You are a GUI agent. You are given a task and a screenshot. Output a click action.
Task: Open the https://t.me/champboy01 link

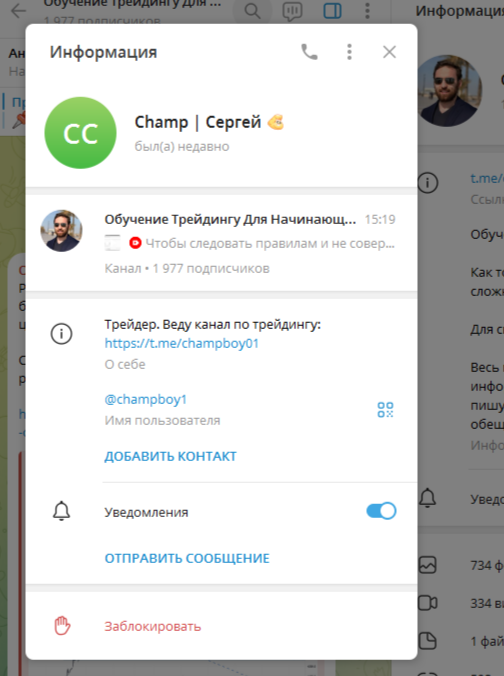point(182,344)
